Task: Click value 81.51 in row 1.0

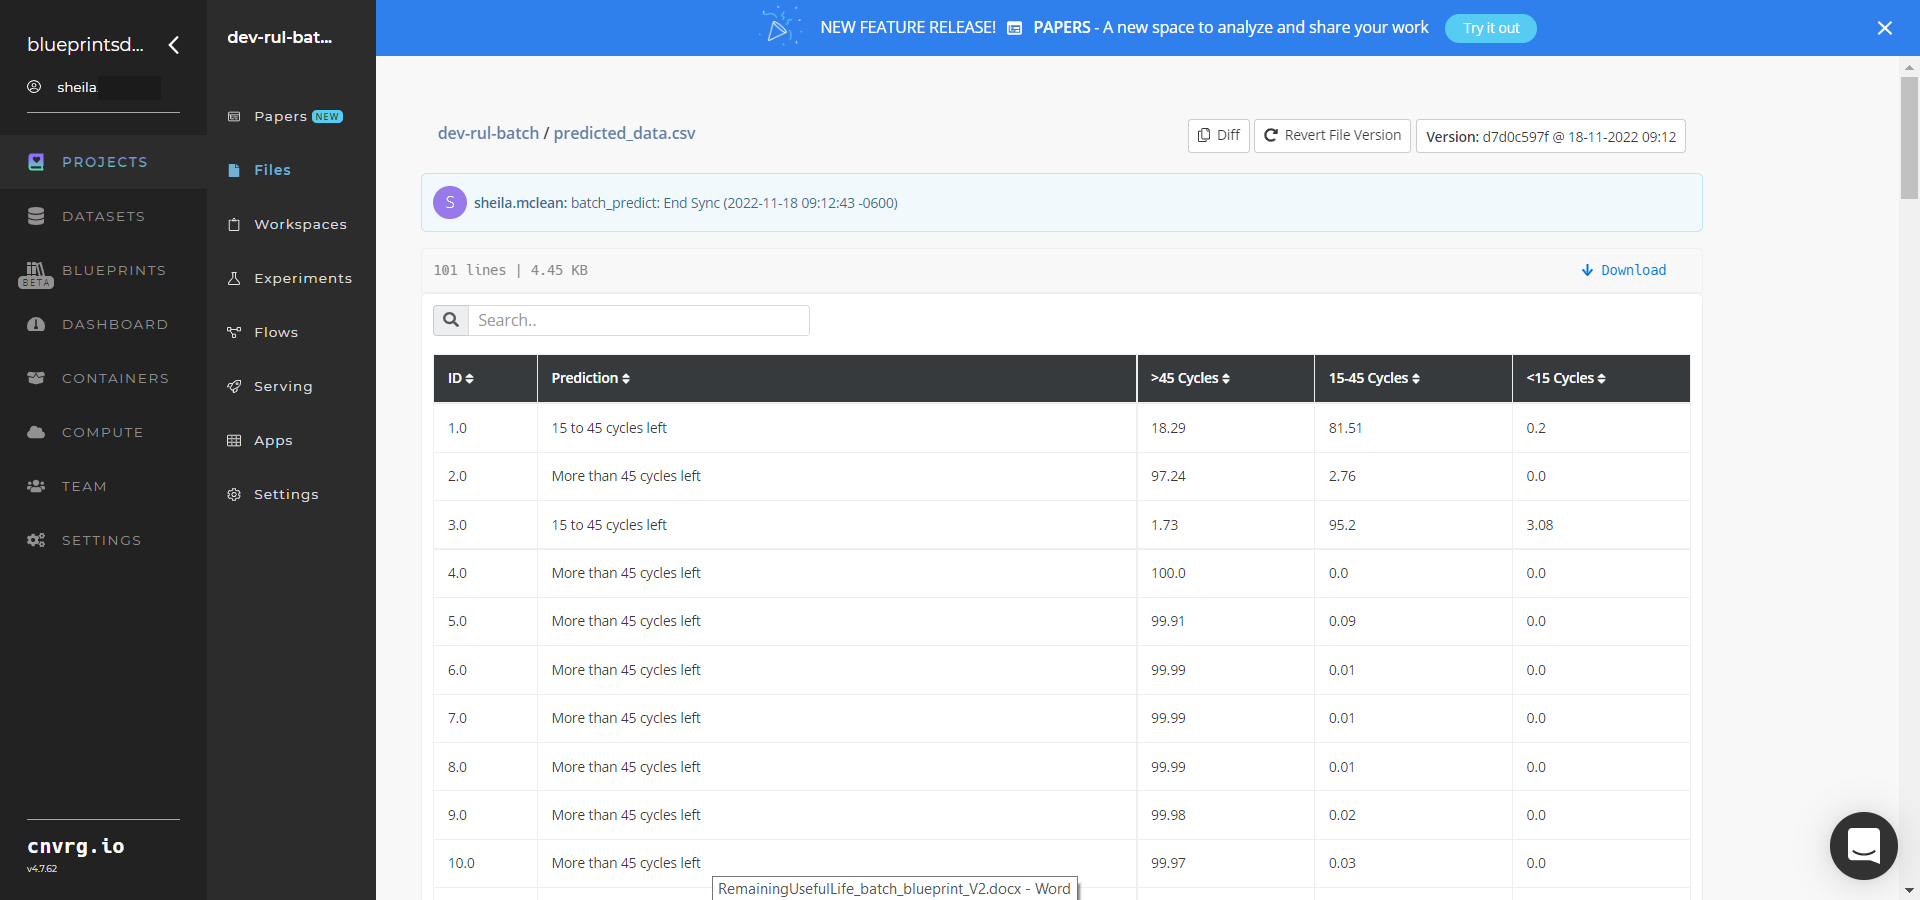Action: click(1345, 428)
